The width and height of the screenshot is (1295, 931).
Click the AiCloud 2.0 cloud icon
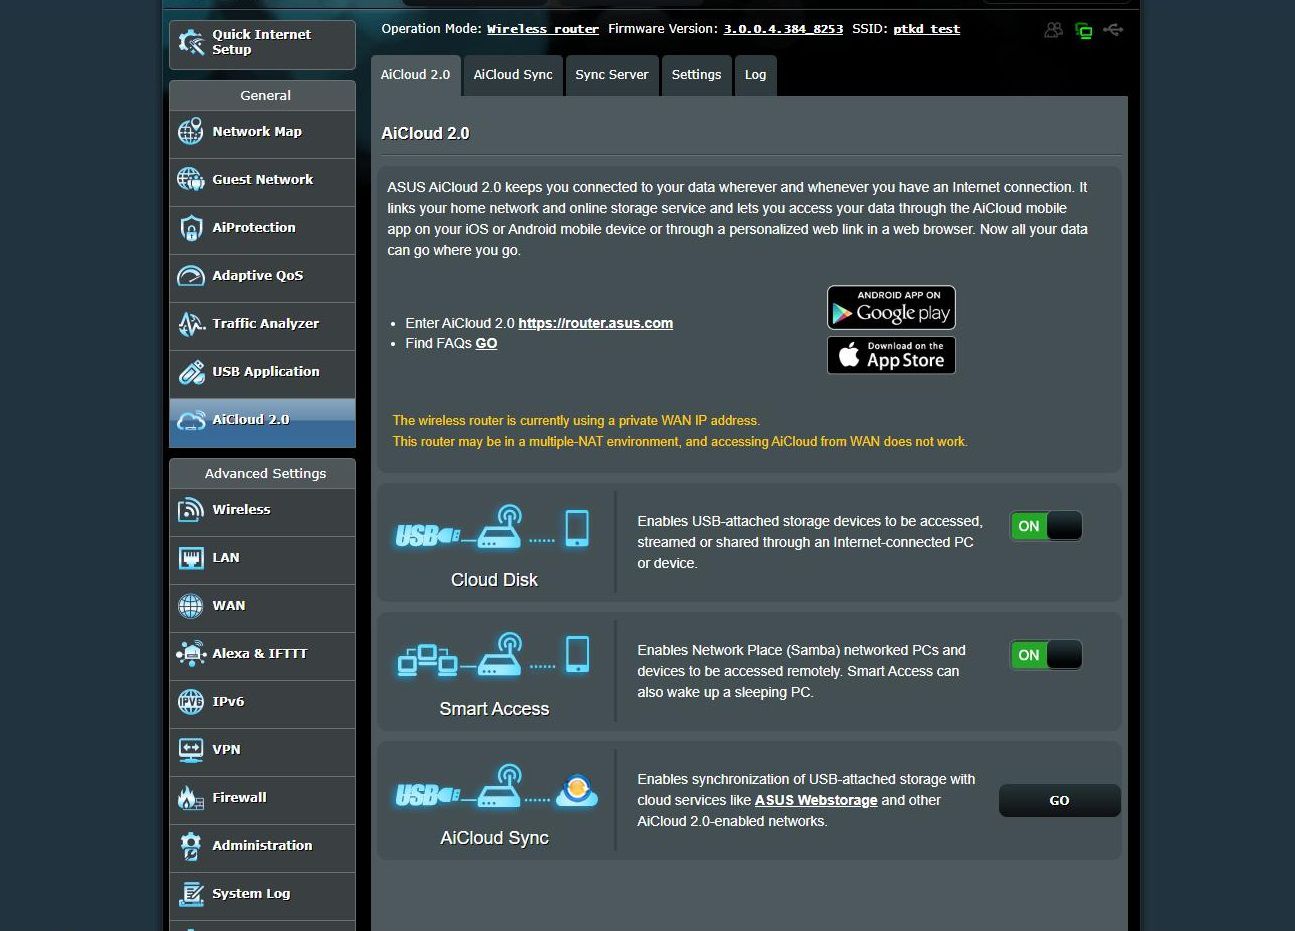point(190,421)
